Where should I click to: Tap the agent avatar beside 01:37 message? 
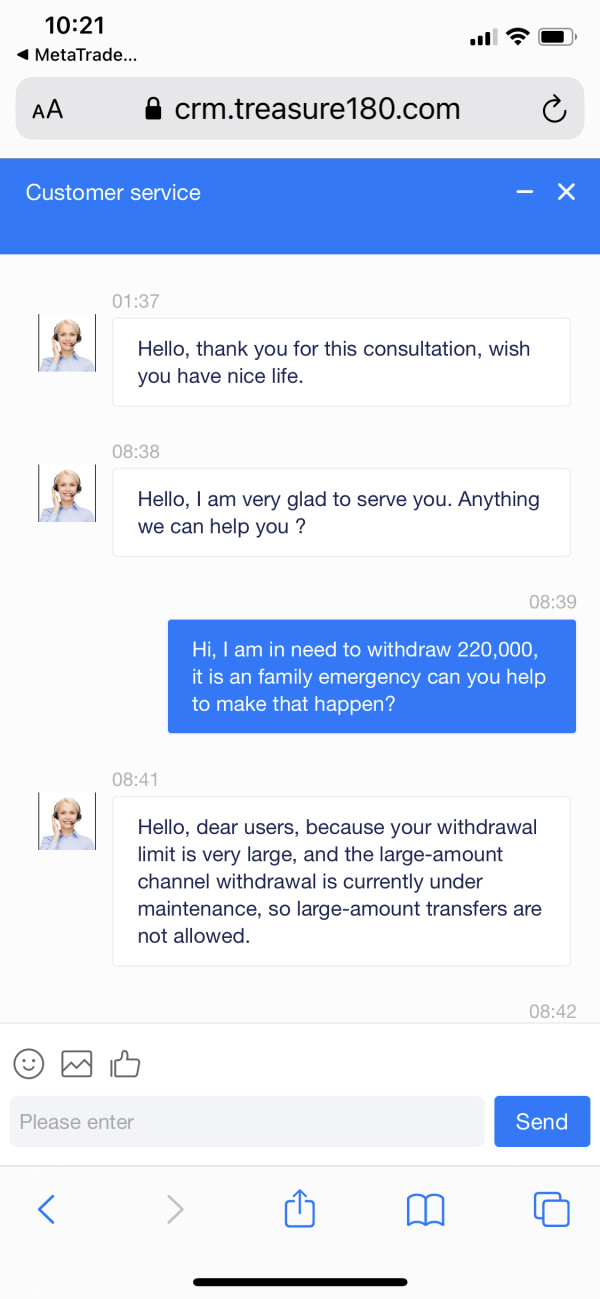pos(67,343)
